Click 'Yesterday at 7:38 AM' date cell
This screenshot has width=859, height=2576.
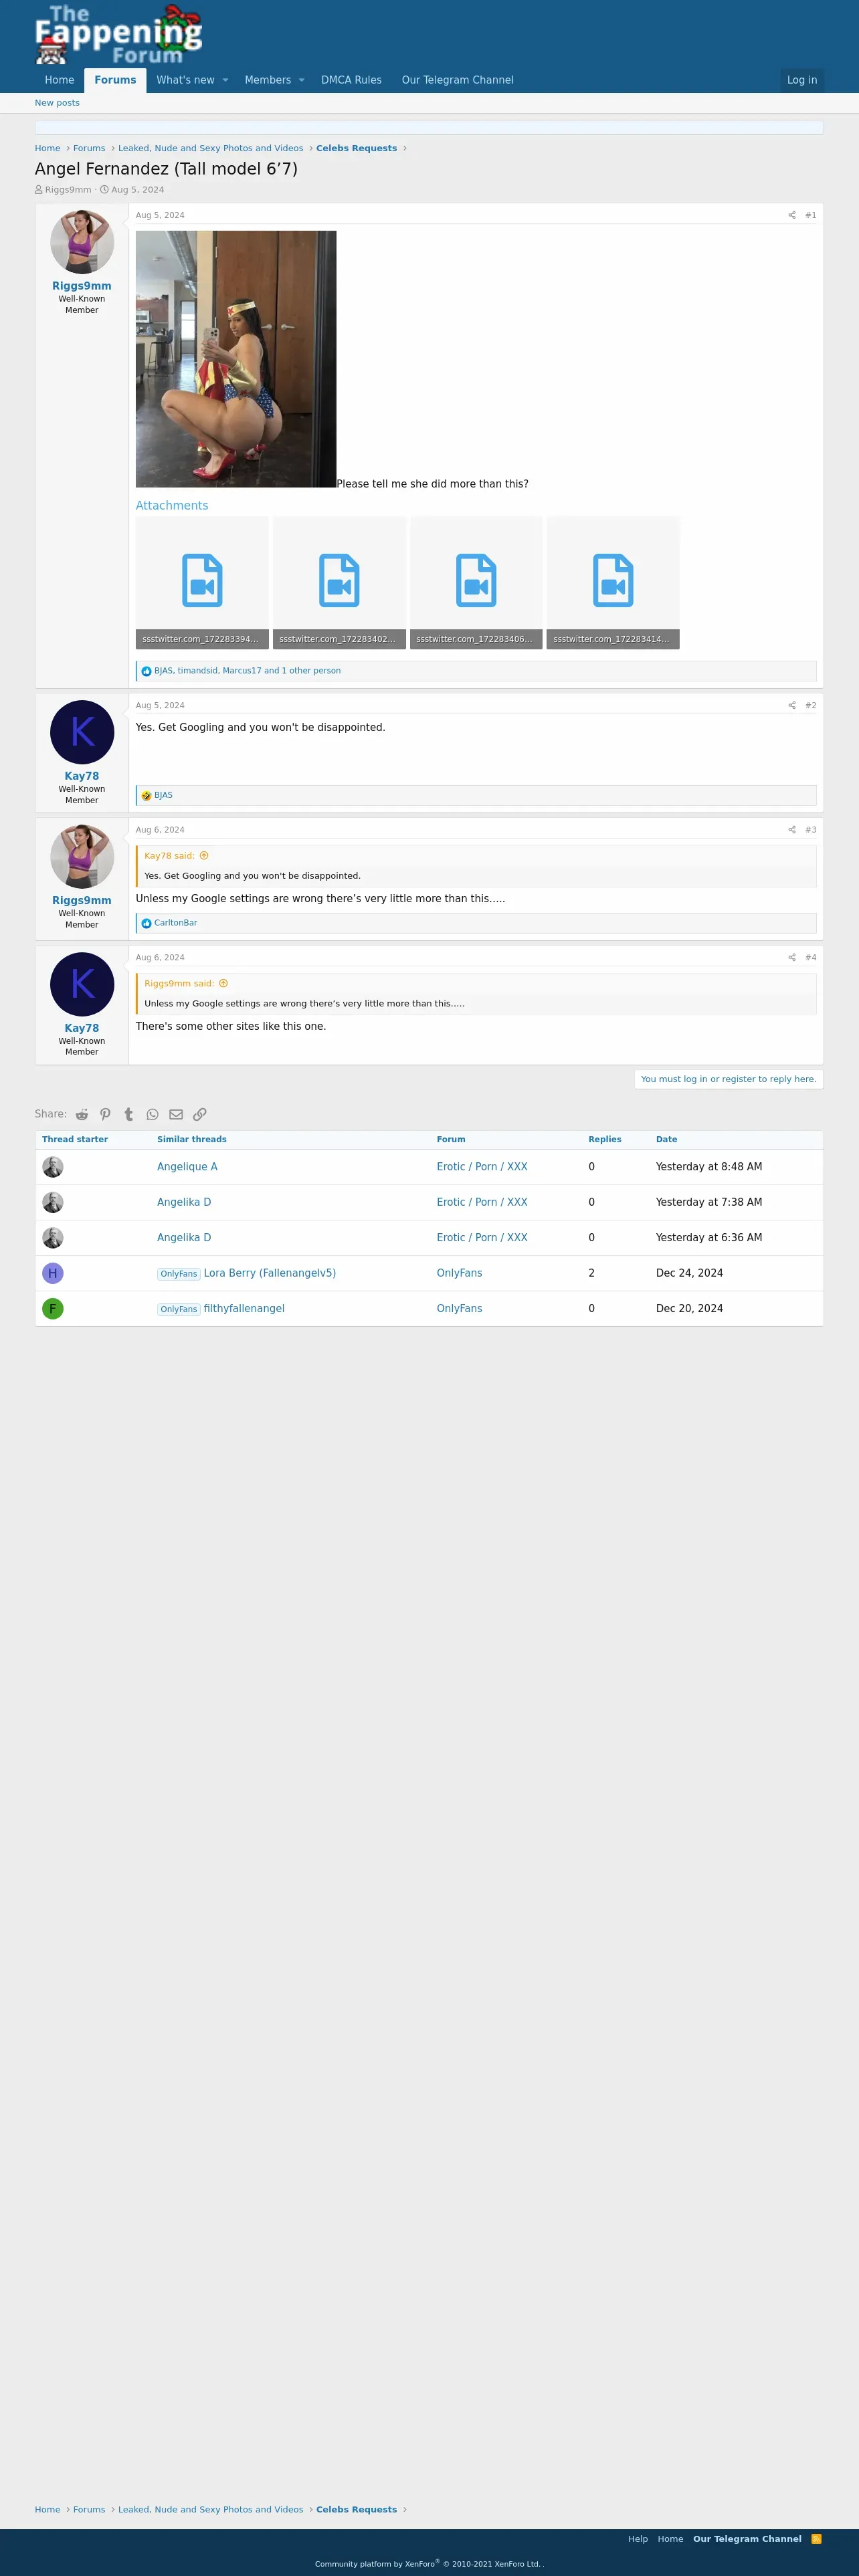(x=709, y=1202)
